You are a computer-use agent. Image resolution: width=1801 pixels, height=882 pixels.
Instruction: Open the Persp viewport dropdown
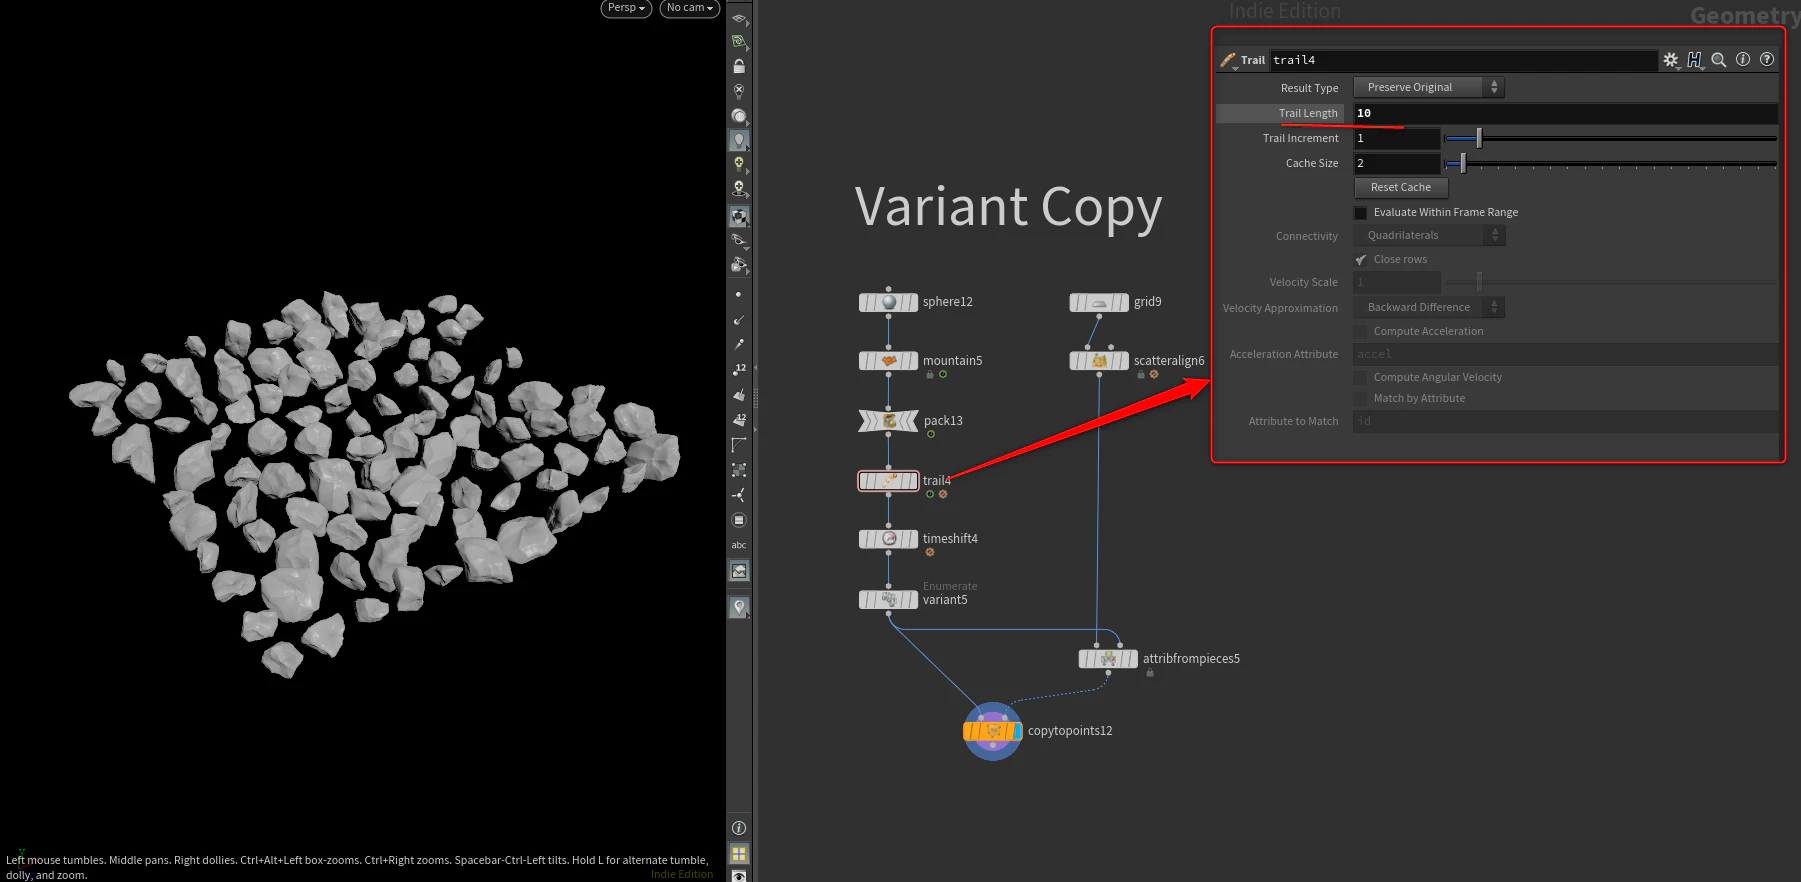pos(626,8)
